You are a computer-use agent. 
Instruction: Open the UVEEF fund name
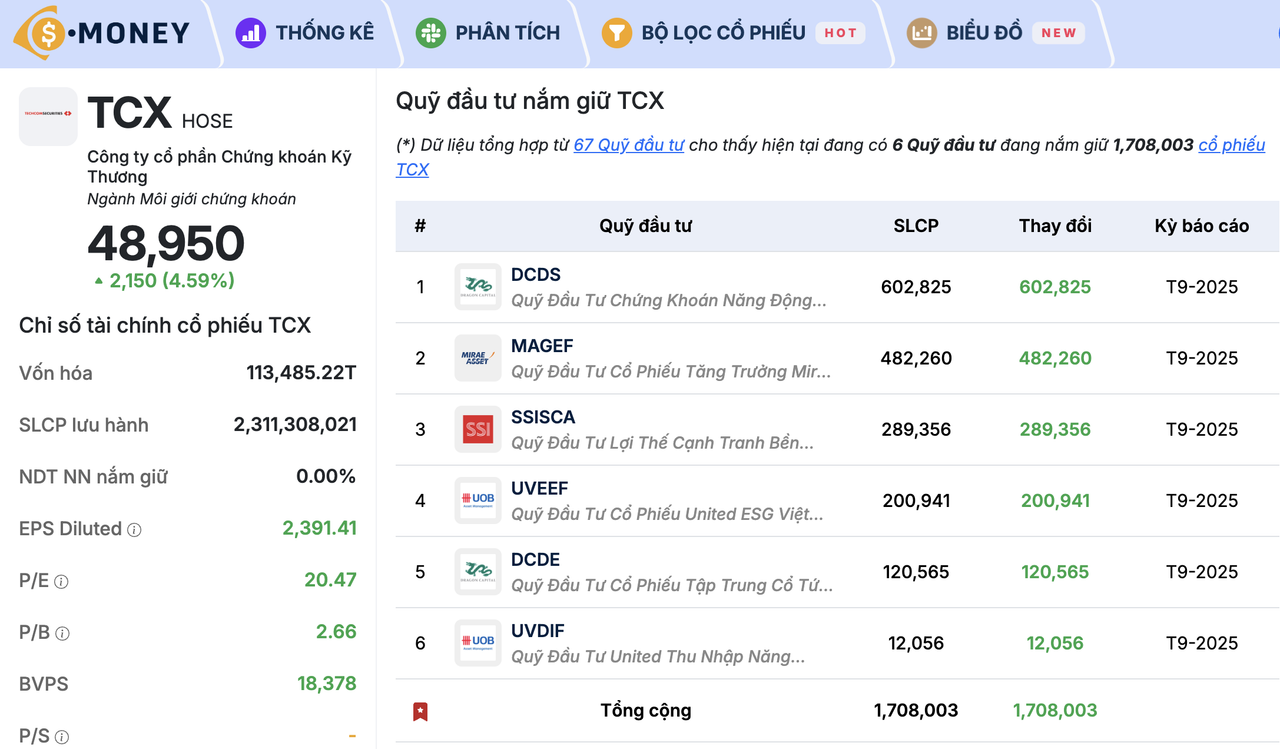tap(539, 488)
